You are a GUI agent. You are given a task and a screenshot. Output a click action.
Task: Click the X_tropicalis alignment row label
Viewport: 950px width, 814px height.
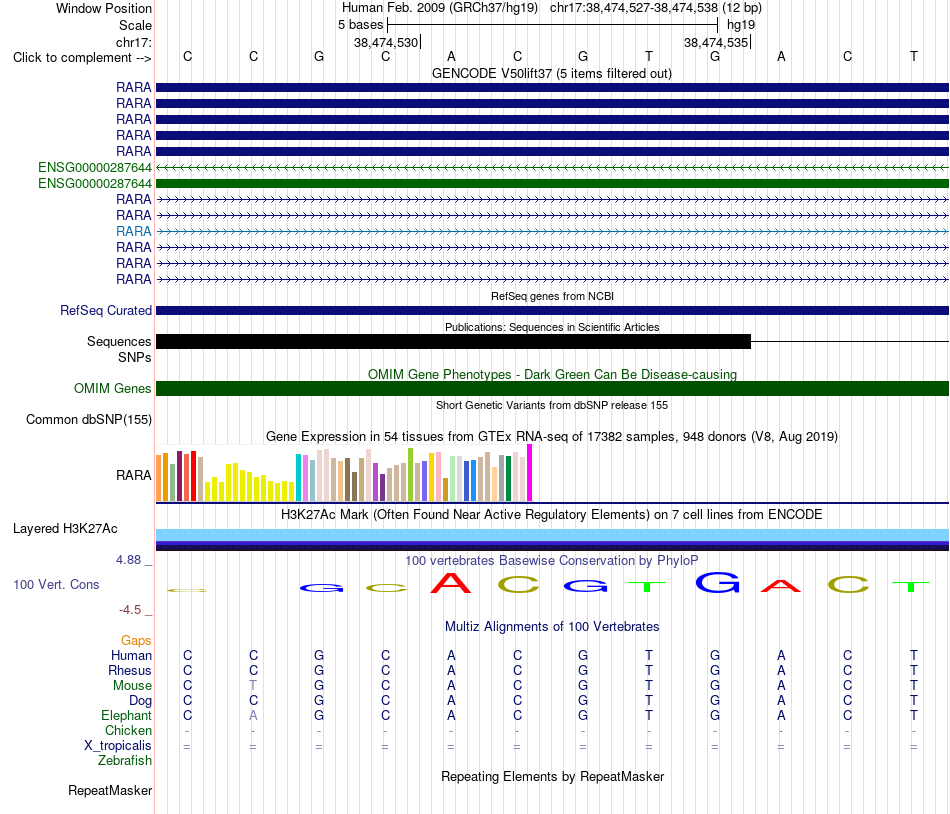tap(118, 746)
